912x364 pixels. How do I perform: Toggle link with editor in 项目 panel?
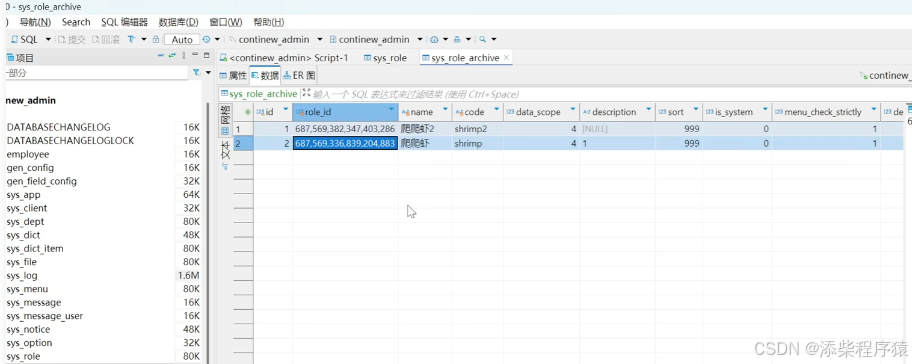(172, 56)
